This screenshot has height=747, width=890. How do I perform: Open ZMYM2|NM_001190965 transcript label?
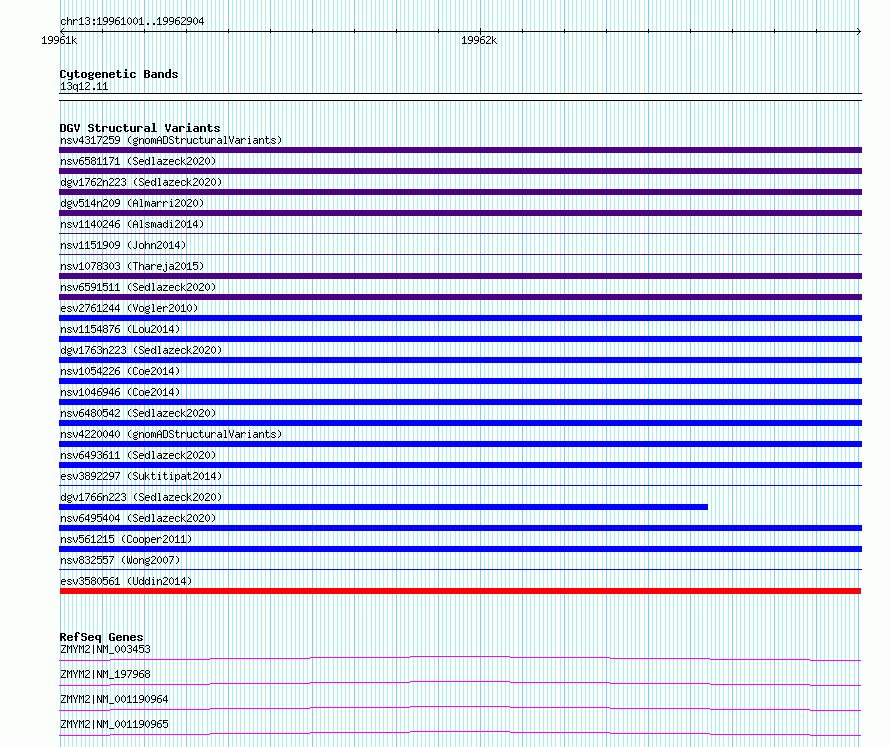114,724
